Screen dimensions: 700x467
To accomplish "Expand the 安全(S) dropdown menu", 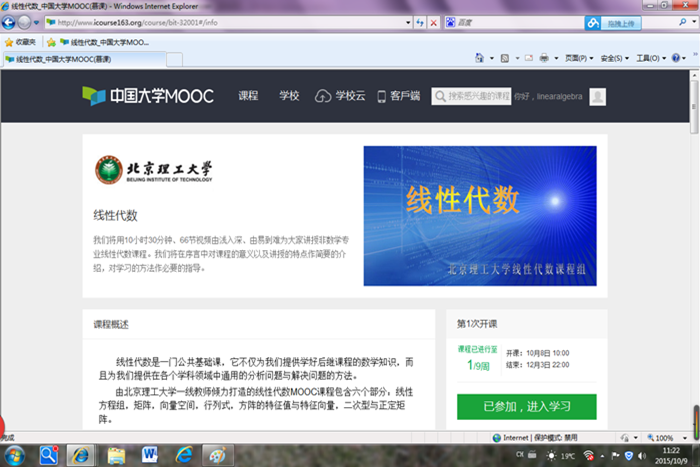I will click(614, 59).
